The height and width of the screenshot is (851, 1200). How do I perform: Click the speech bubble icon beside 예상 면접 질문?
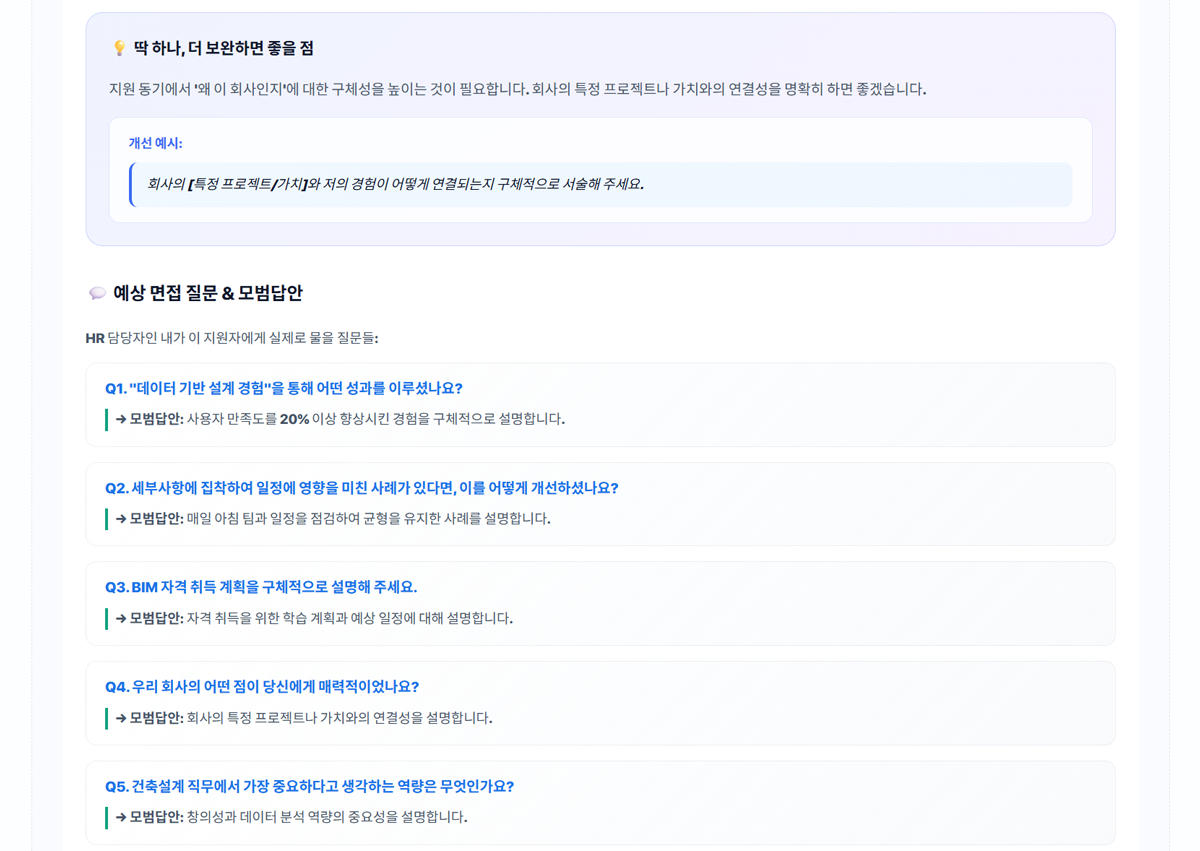97,293
